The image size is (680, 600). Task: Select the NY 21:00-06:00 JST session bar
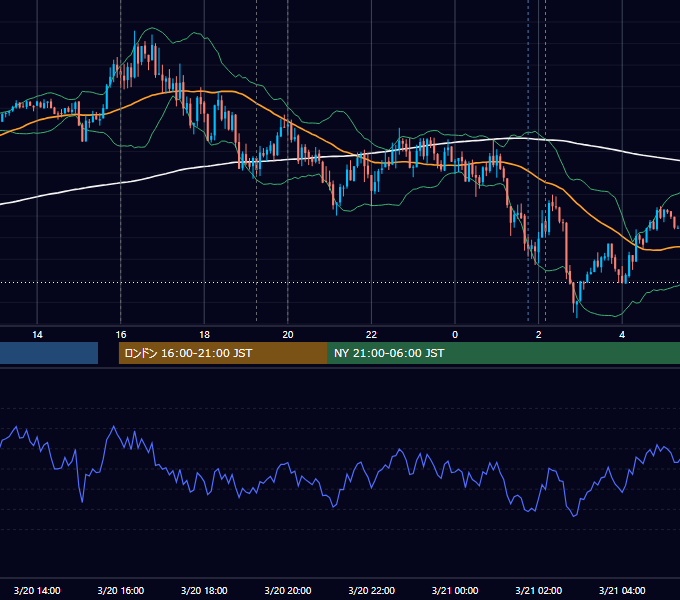click(504, 353)
